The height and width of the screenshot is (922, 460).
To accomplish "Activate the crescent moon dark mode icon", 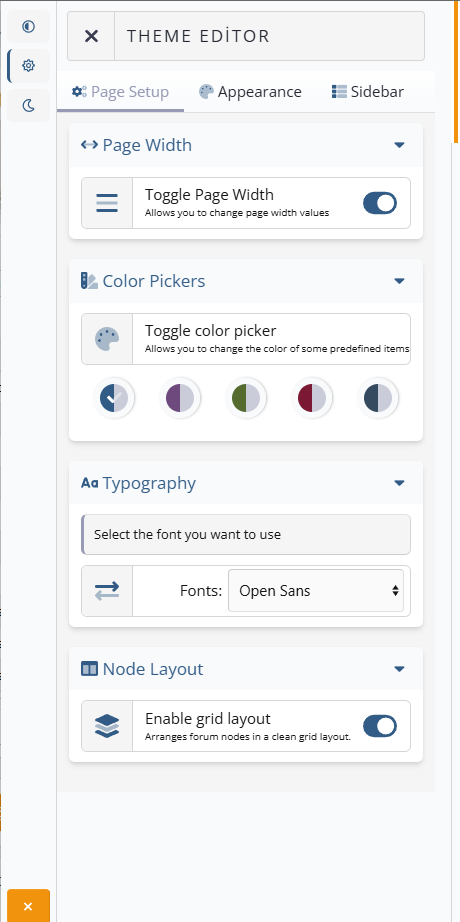I will pos(28,105).
